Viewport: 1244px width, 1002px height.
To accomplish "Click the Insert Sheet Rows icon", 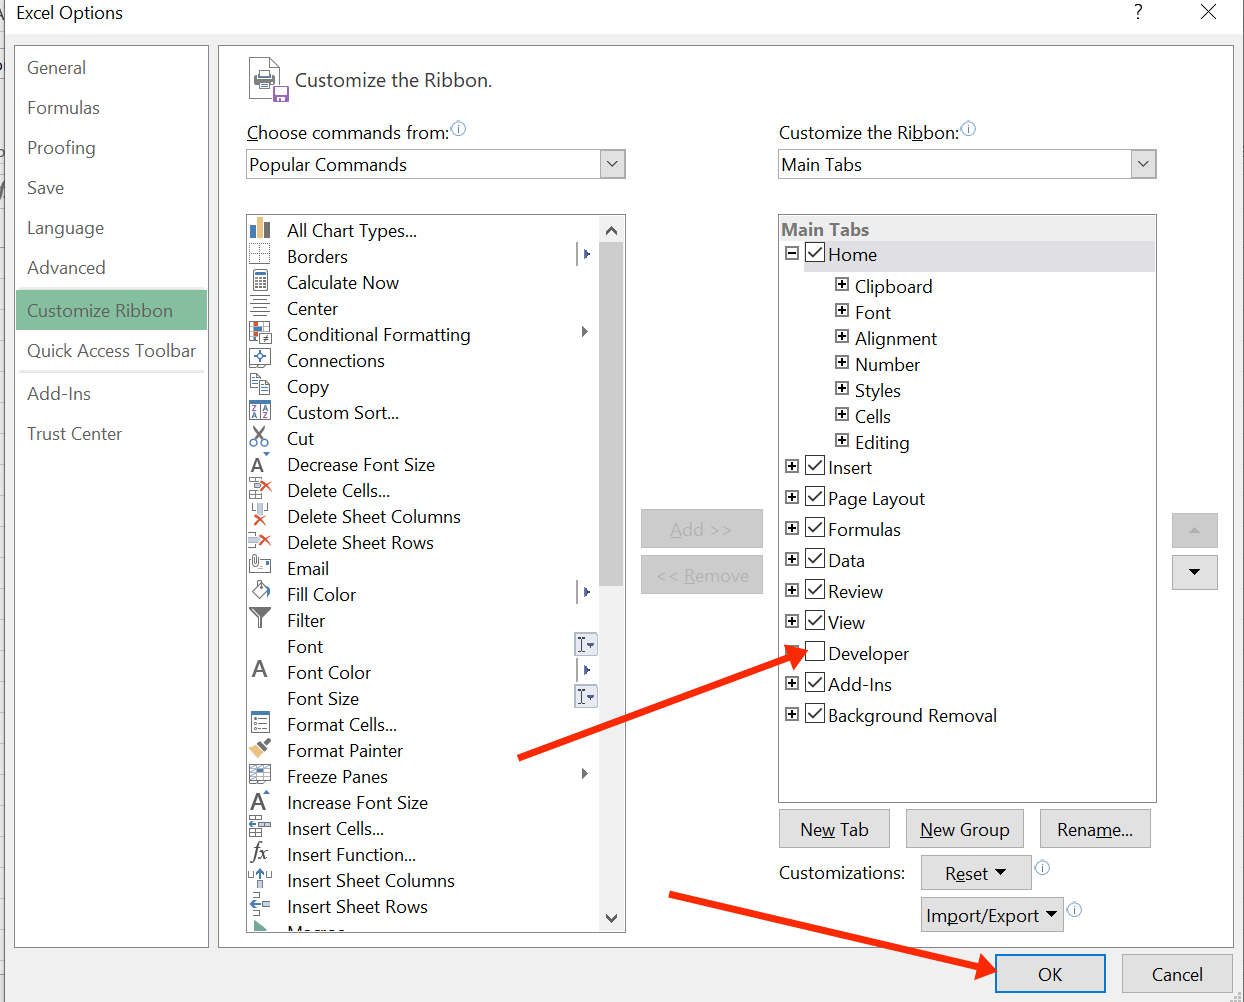I will click(x=260, y=905).
